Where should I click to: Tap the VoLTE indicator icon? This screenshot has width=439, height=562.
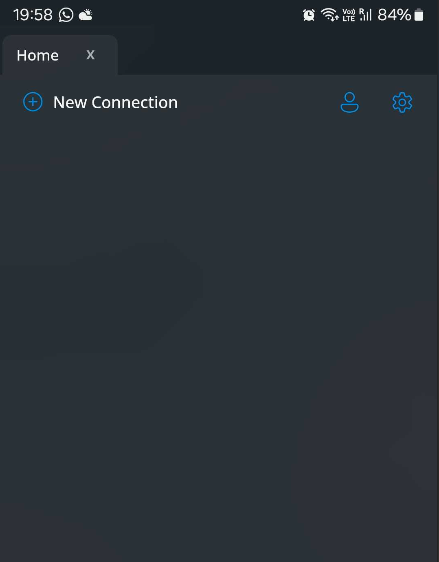click(x=349, y=15)
